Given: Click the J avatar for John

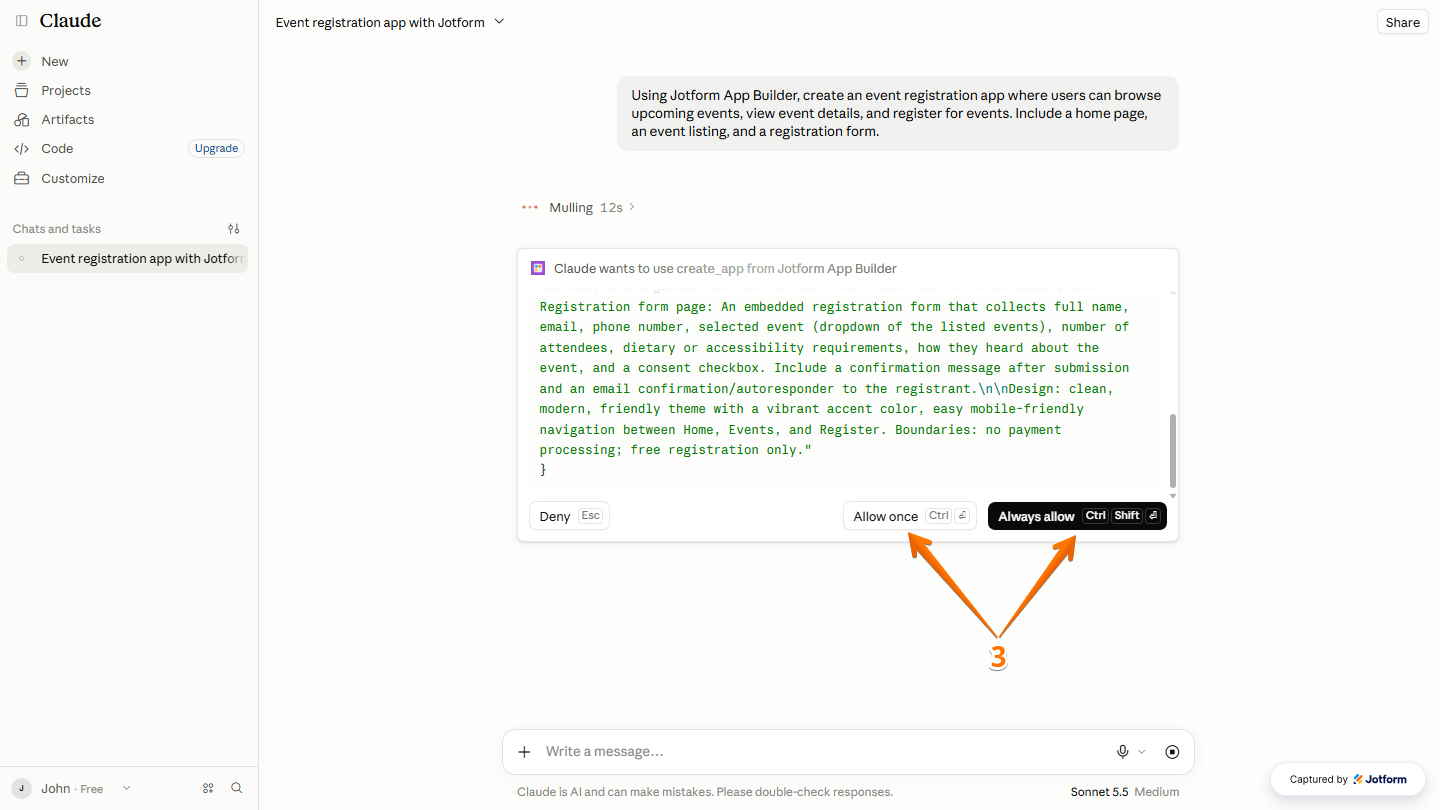Looking at the screenshot, I should 22,788.
